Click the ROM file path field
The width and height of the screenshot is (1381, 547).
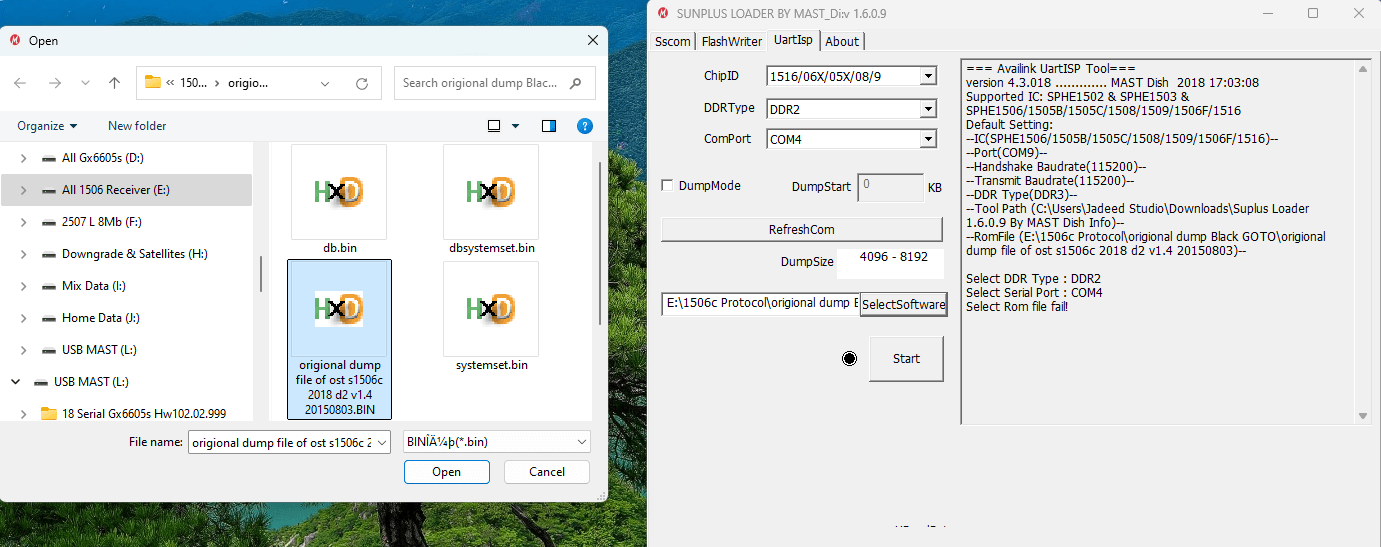point(761,303)
